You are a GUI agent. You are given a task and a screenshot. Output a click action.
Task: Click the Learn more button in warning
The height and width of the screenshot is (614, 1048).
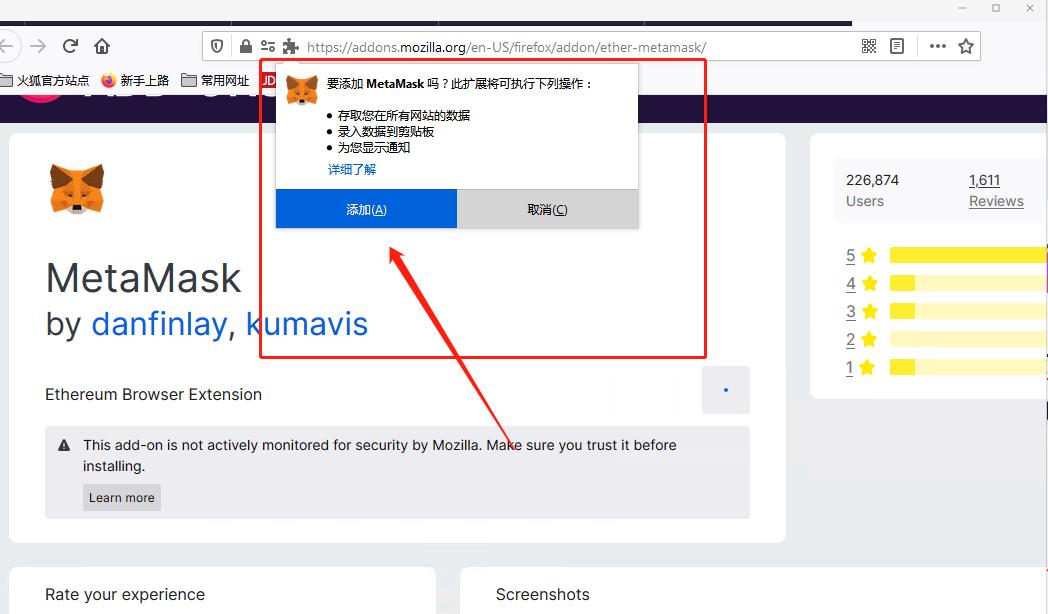tap(122, 498)
